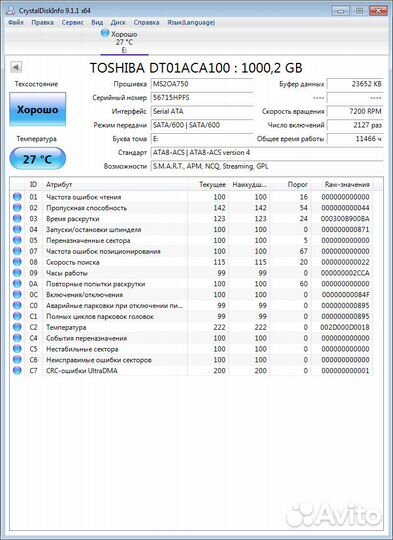Click the Число включений value 2127 раз
The height and width of the screenshot is (540, 393).
[x=355, y=125]
